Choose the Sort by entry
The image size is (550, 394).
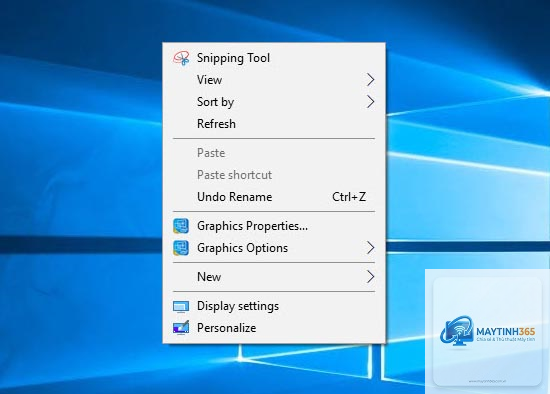(x=274, y=102)
